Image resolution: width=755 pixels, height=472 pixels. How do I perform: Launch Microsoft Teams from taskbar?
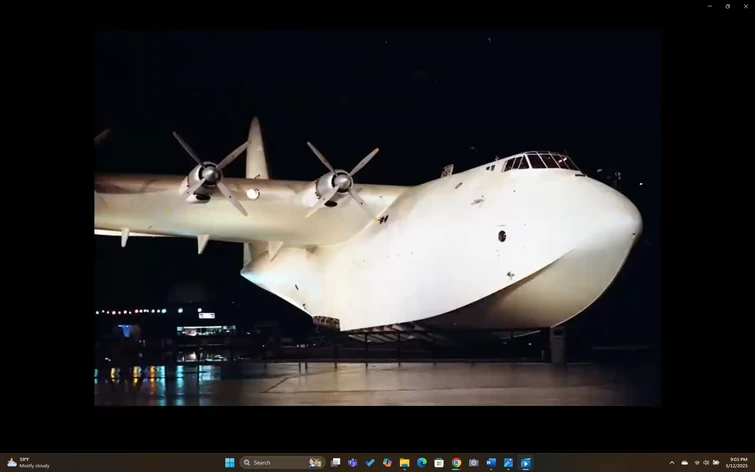coord(353,463)
